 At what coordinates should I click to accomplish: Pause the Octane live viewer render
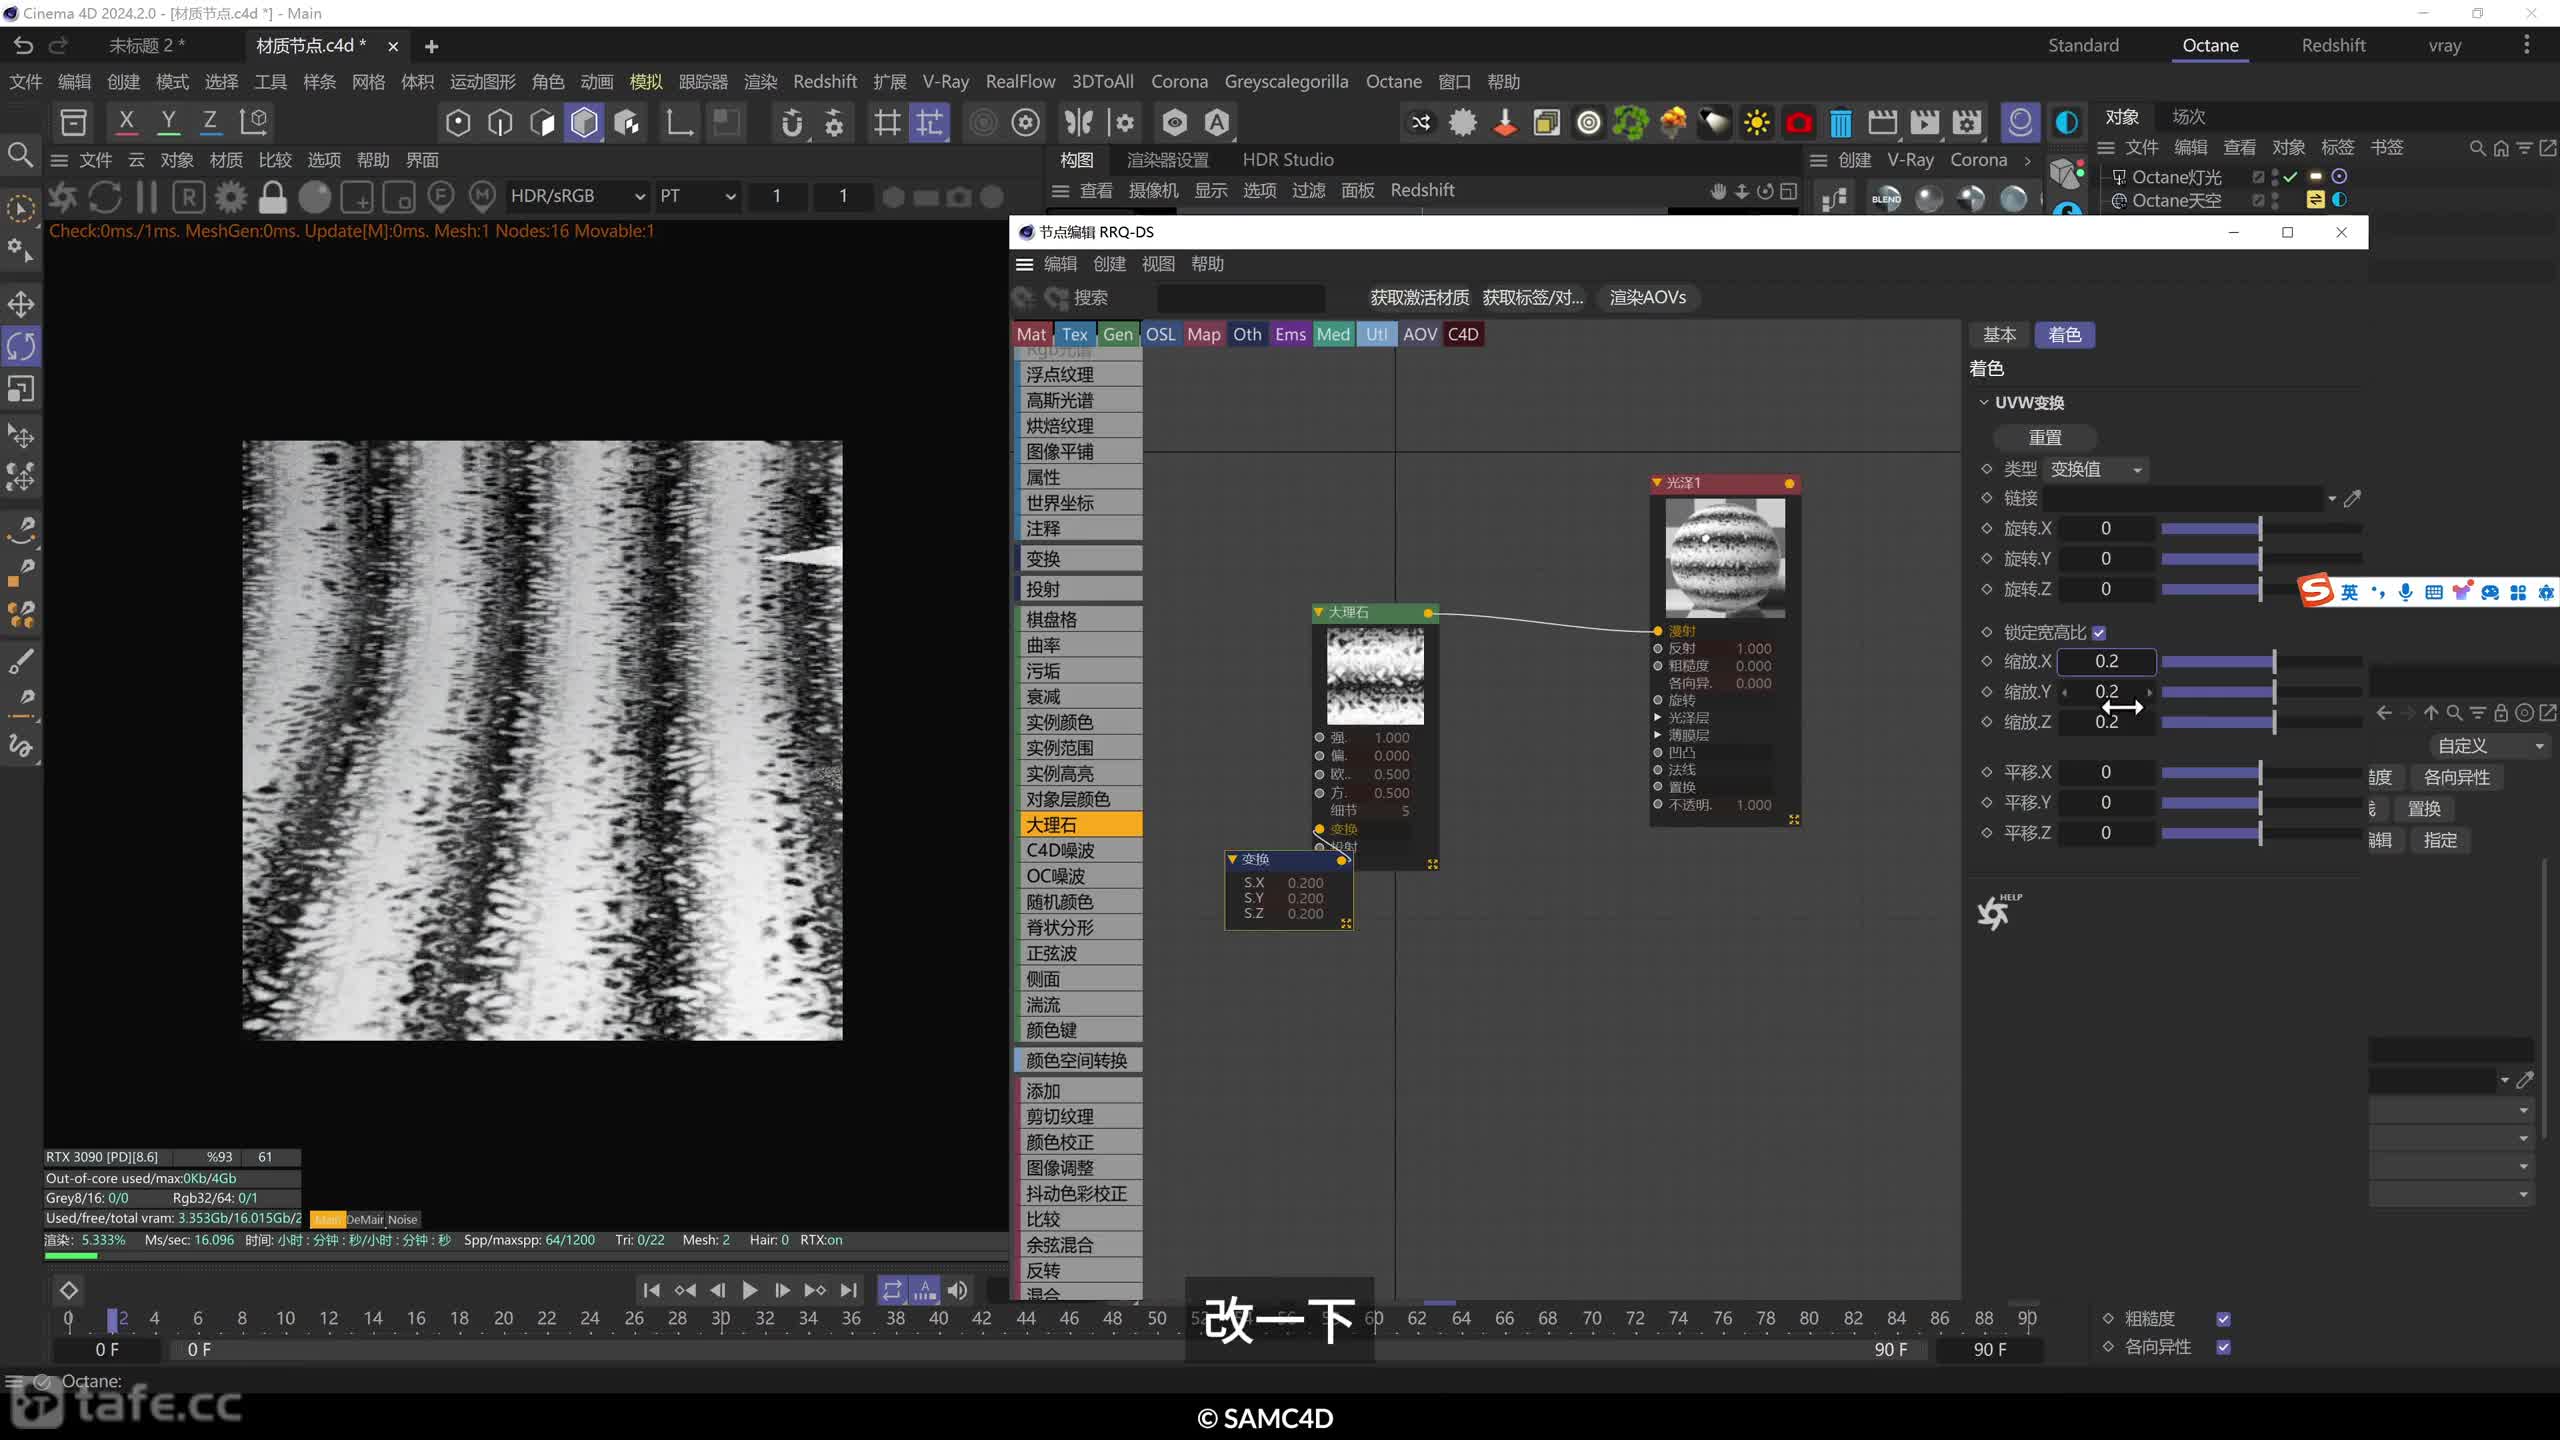coord(147,197)
